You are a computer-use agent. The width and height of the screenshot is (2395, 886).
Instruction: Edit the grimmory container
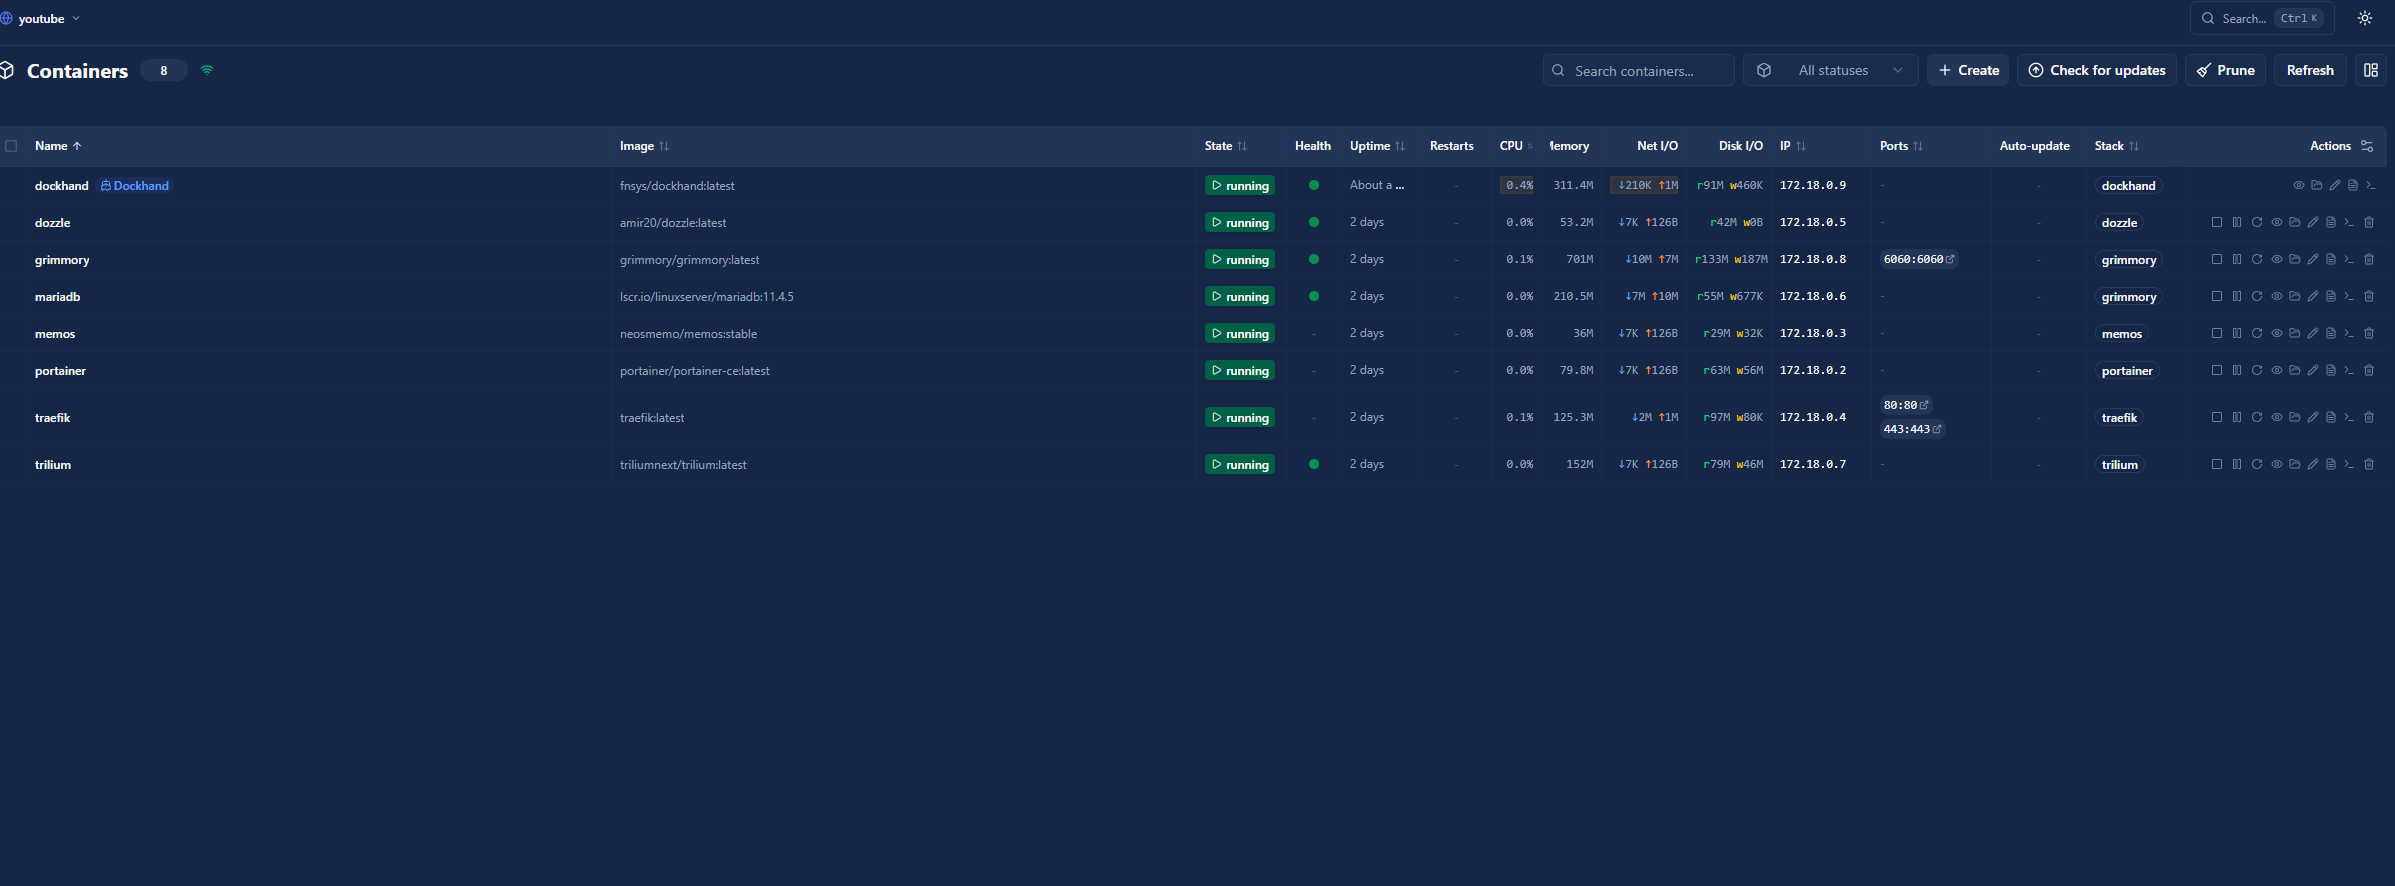2313,259
